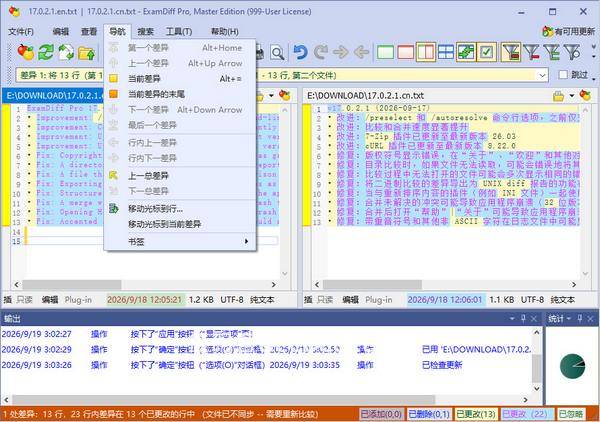Open right pane file folder icon
Image resolution: width=600 pixels, height=422 pixels.
559,96
